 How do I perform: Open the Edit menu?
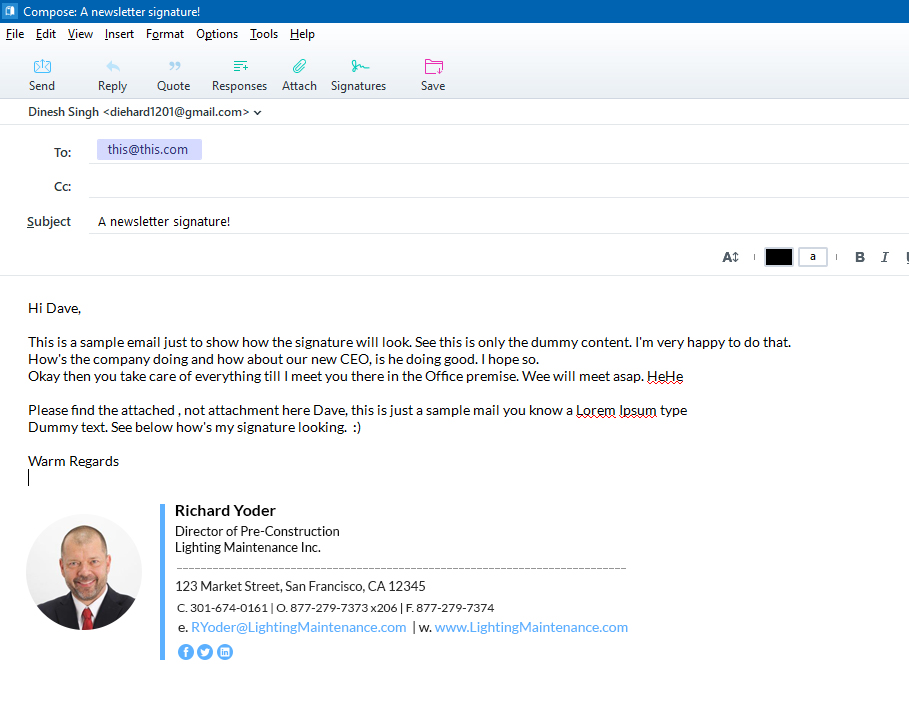(46, 34)
